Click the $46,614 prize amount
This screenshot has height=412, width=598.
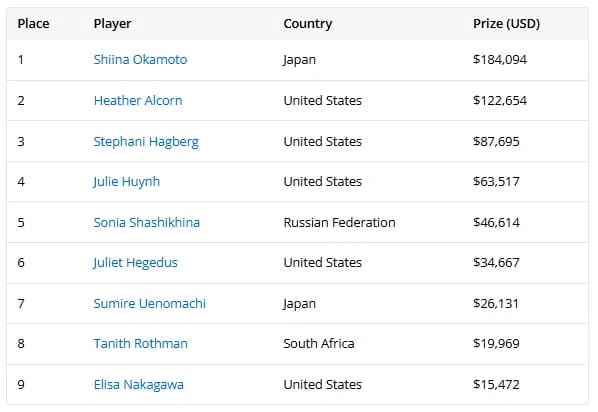coord(496,222)
